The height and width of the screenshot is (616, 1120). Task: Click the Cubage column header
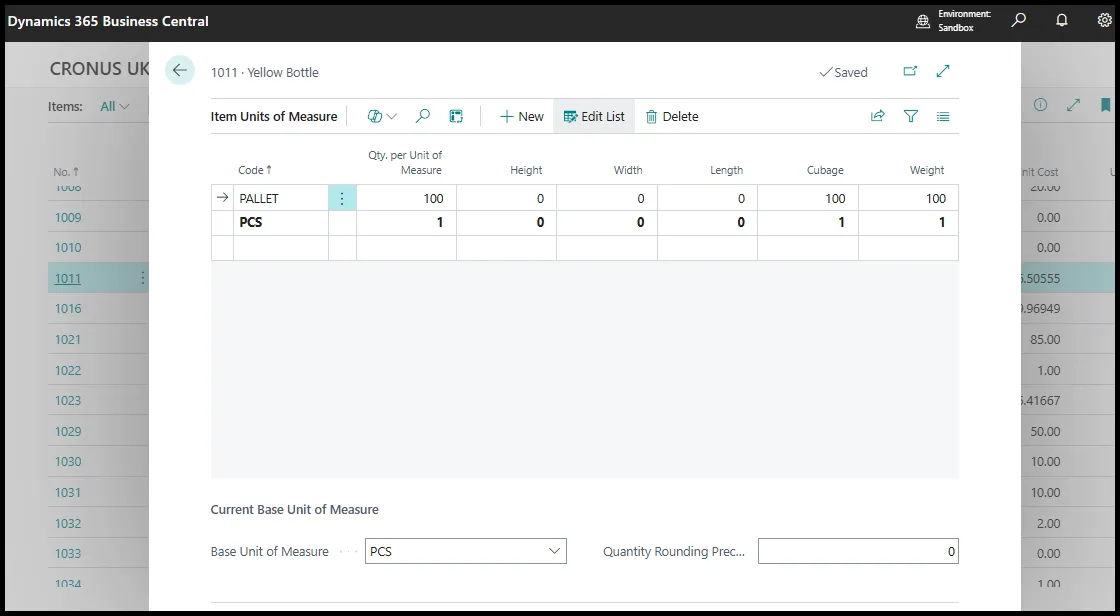click(826, 170)
